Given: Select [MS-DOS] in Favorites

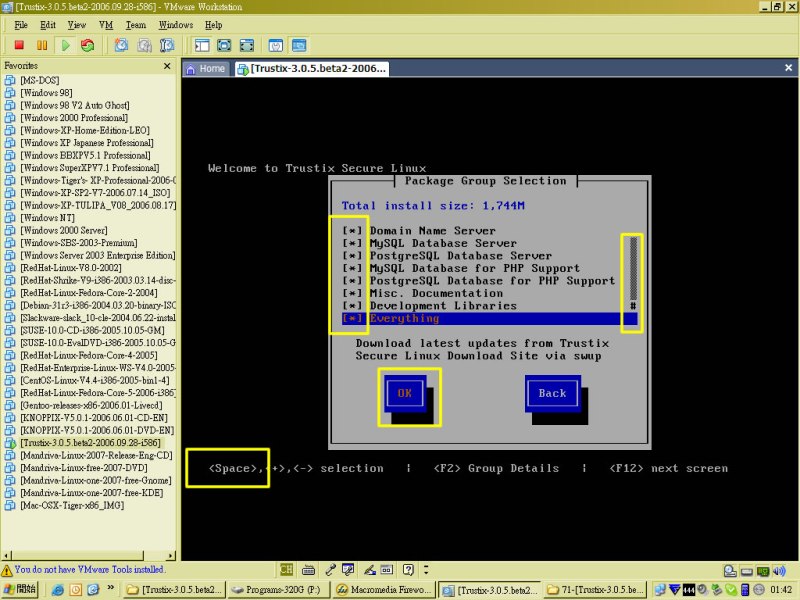Looking at the screenshot, I should tap(40, 81).
